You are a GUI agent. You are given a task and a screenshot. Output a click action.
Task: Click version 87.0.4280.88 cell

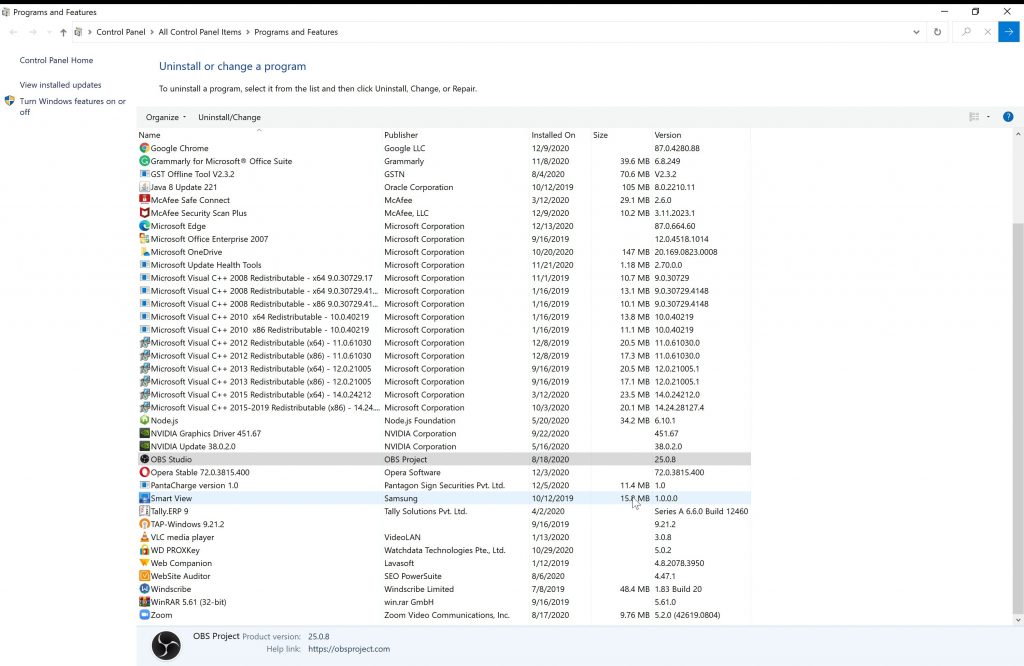click(677, 148)
